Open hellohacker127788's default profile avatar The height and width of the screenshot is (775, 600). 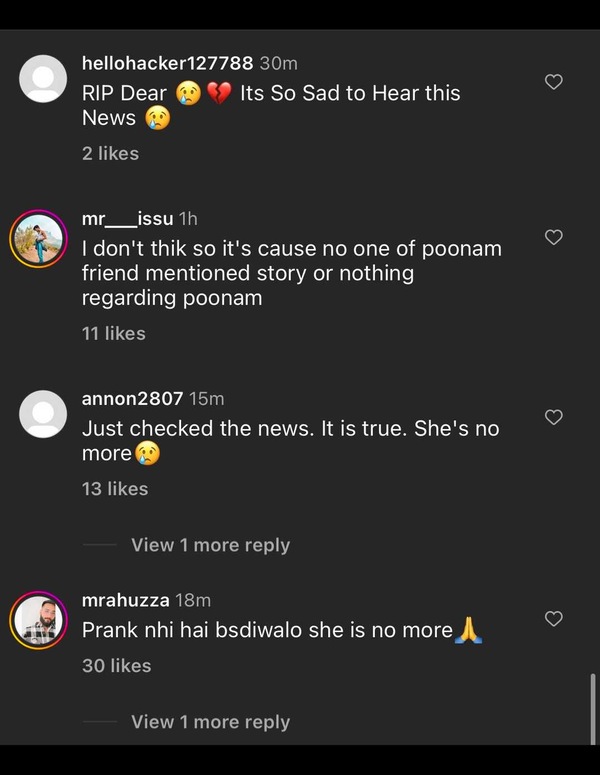point(43,79)
